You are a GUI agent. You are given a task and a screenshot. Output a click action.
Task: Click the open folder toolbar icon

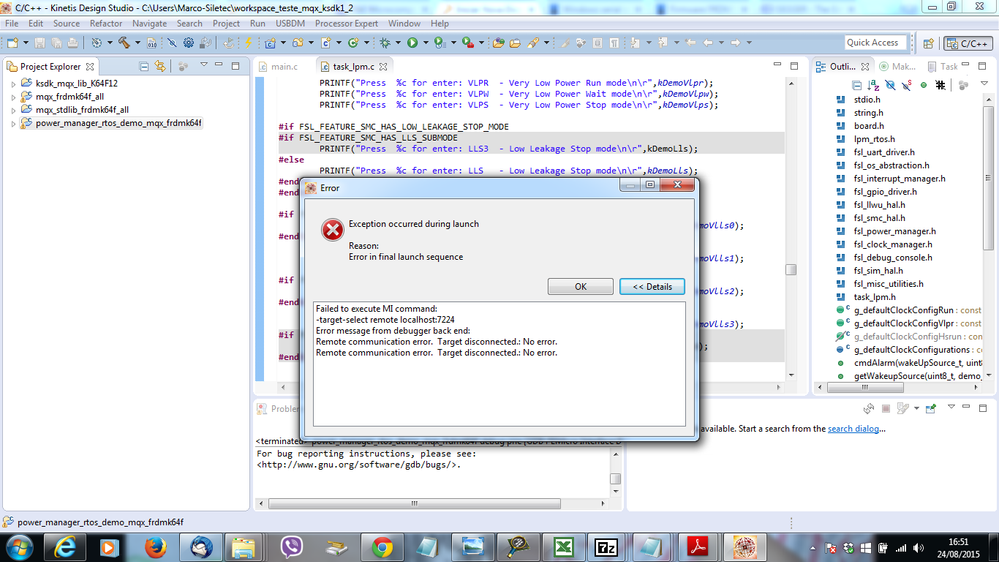tap(515, 43)
